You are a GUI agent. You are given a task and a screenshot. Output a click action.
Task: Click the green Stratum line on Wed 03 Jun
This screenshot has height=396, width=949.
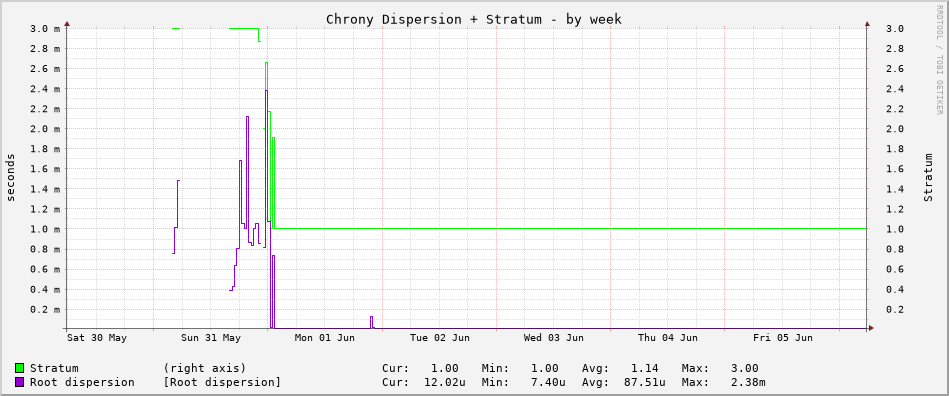554,228
